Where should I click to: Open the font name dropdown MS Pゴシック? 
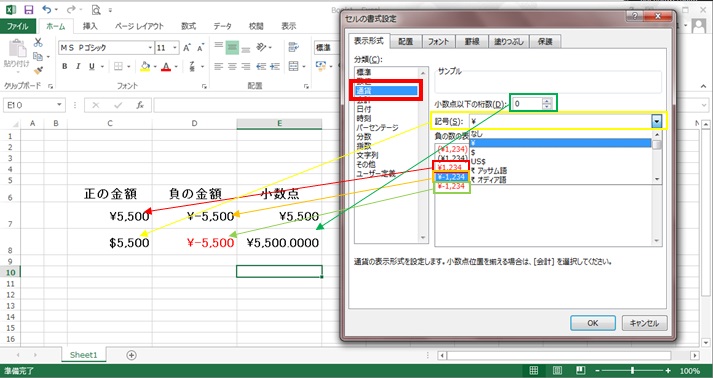tap(150, 47)
